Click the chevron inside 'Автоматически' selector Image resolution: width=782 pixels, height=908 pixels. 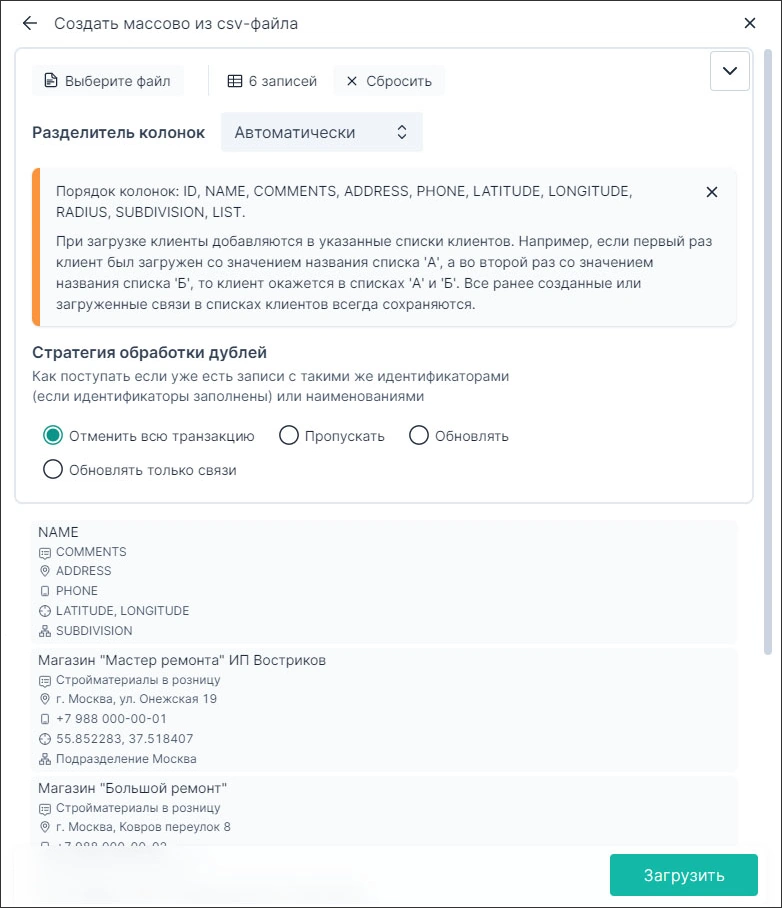click(401, 131)
